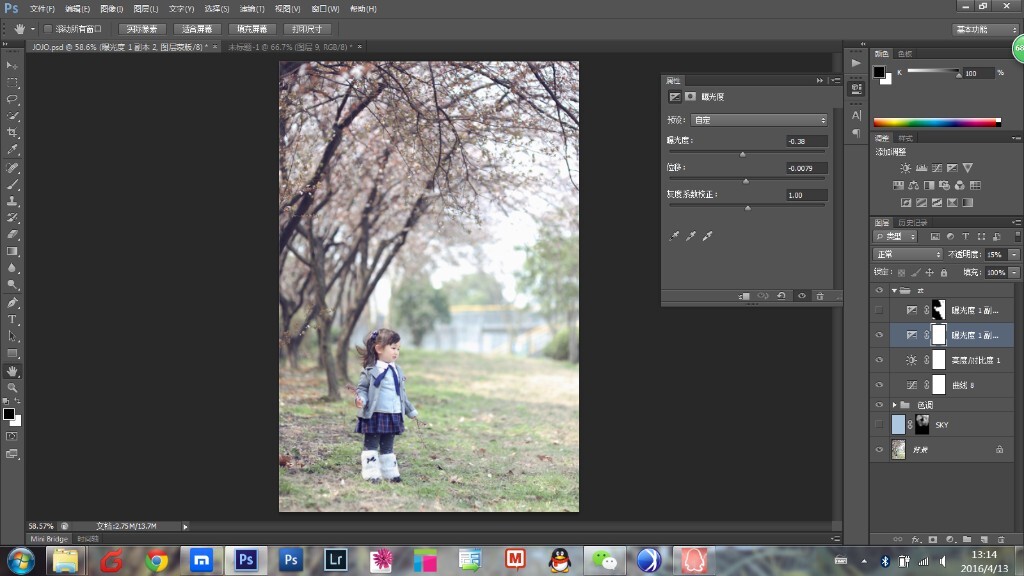1024x576 pixels.
Task: Open the layer opacity dropdown arrow
Action: [x=1014, y=254]
